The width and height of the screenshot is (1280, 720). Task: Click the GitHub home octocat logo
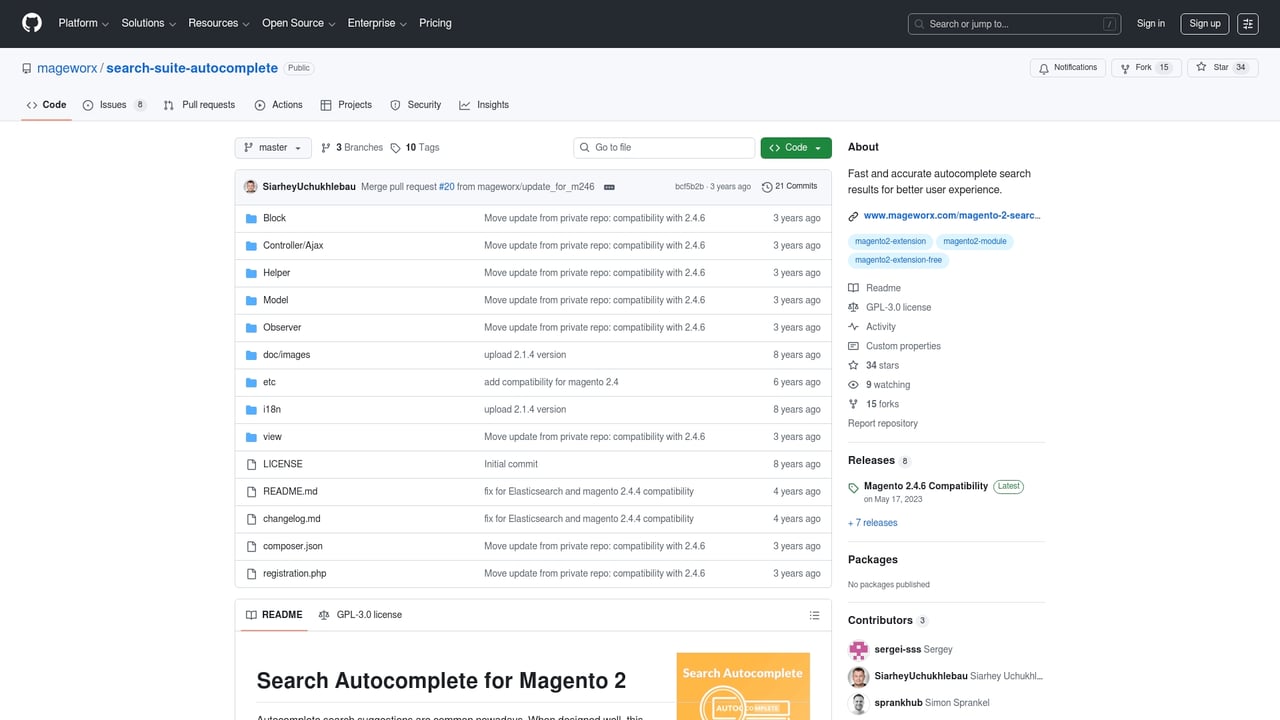coord(31,23)
